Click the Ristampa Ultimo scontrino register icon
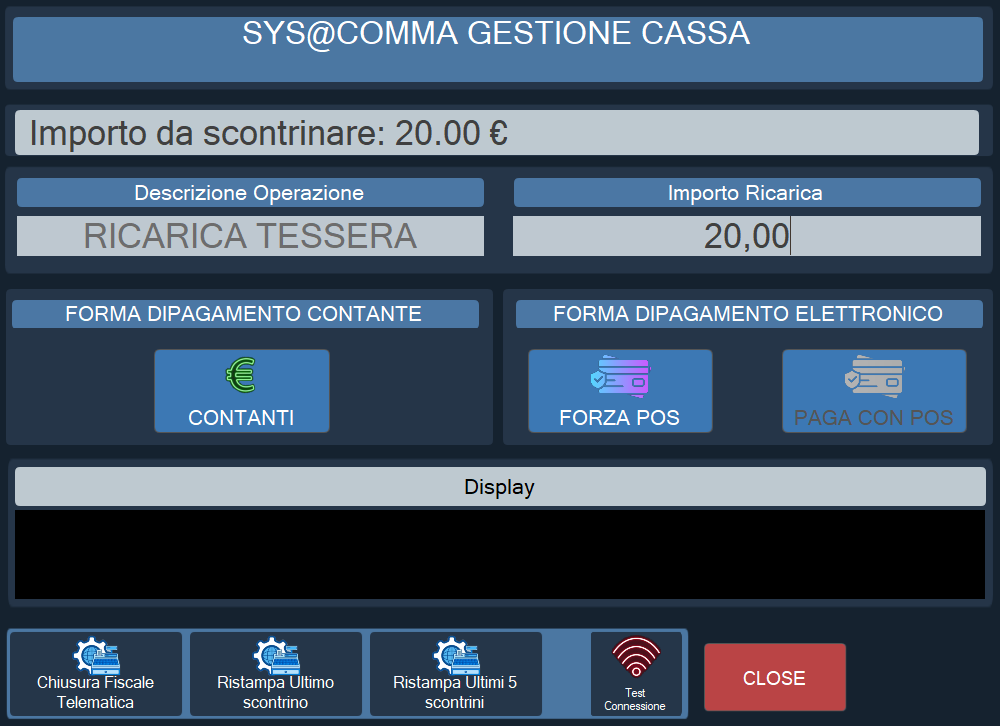The width and height of the screenshot is (1000, 726). click(x=276, y=656)
